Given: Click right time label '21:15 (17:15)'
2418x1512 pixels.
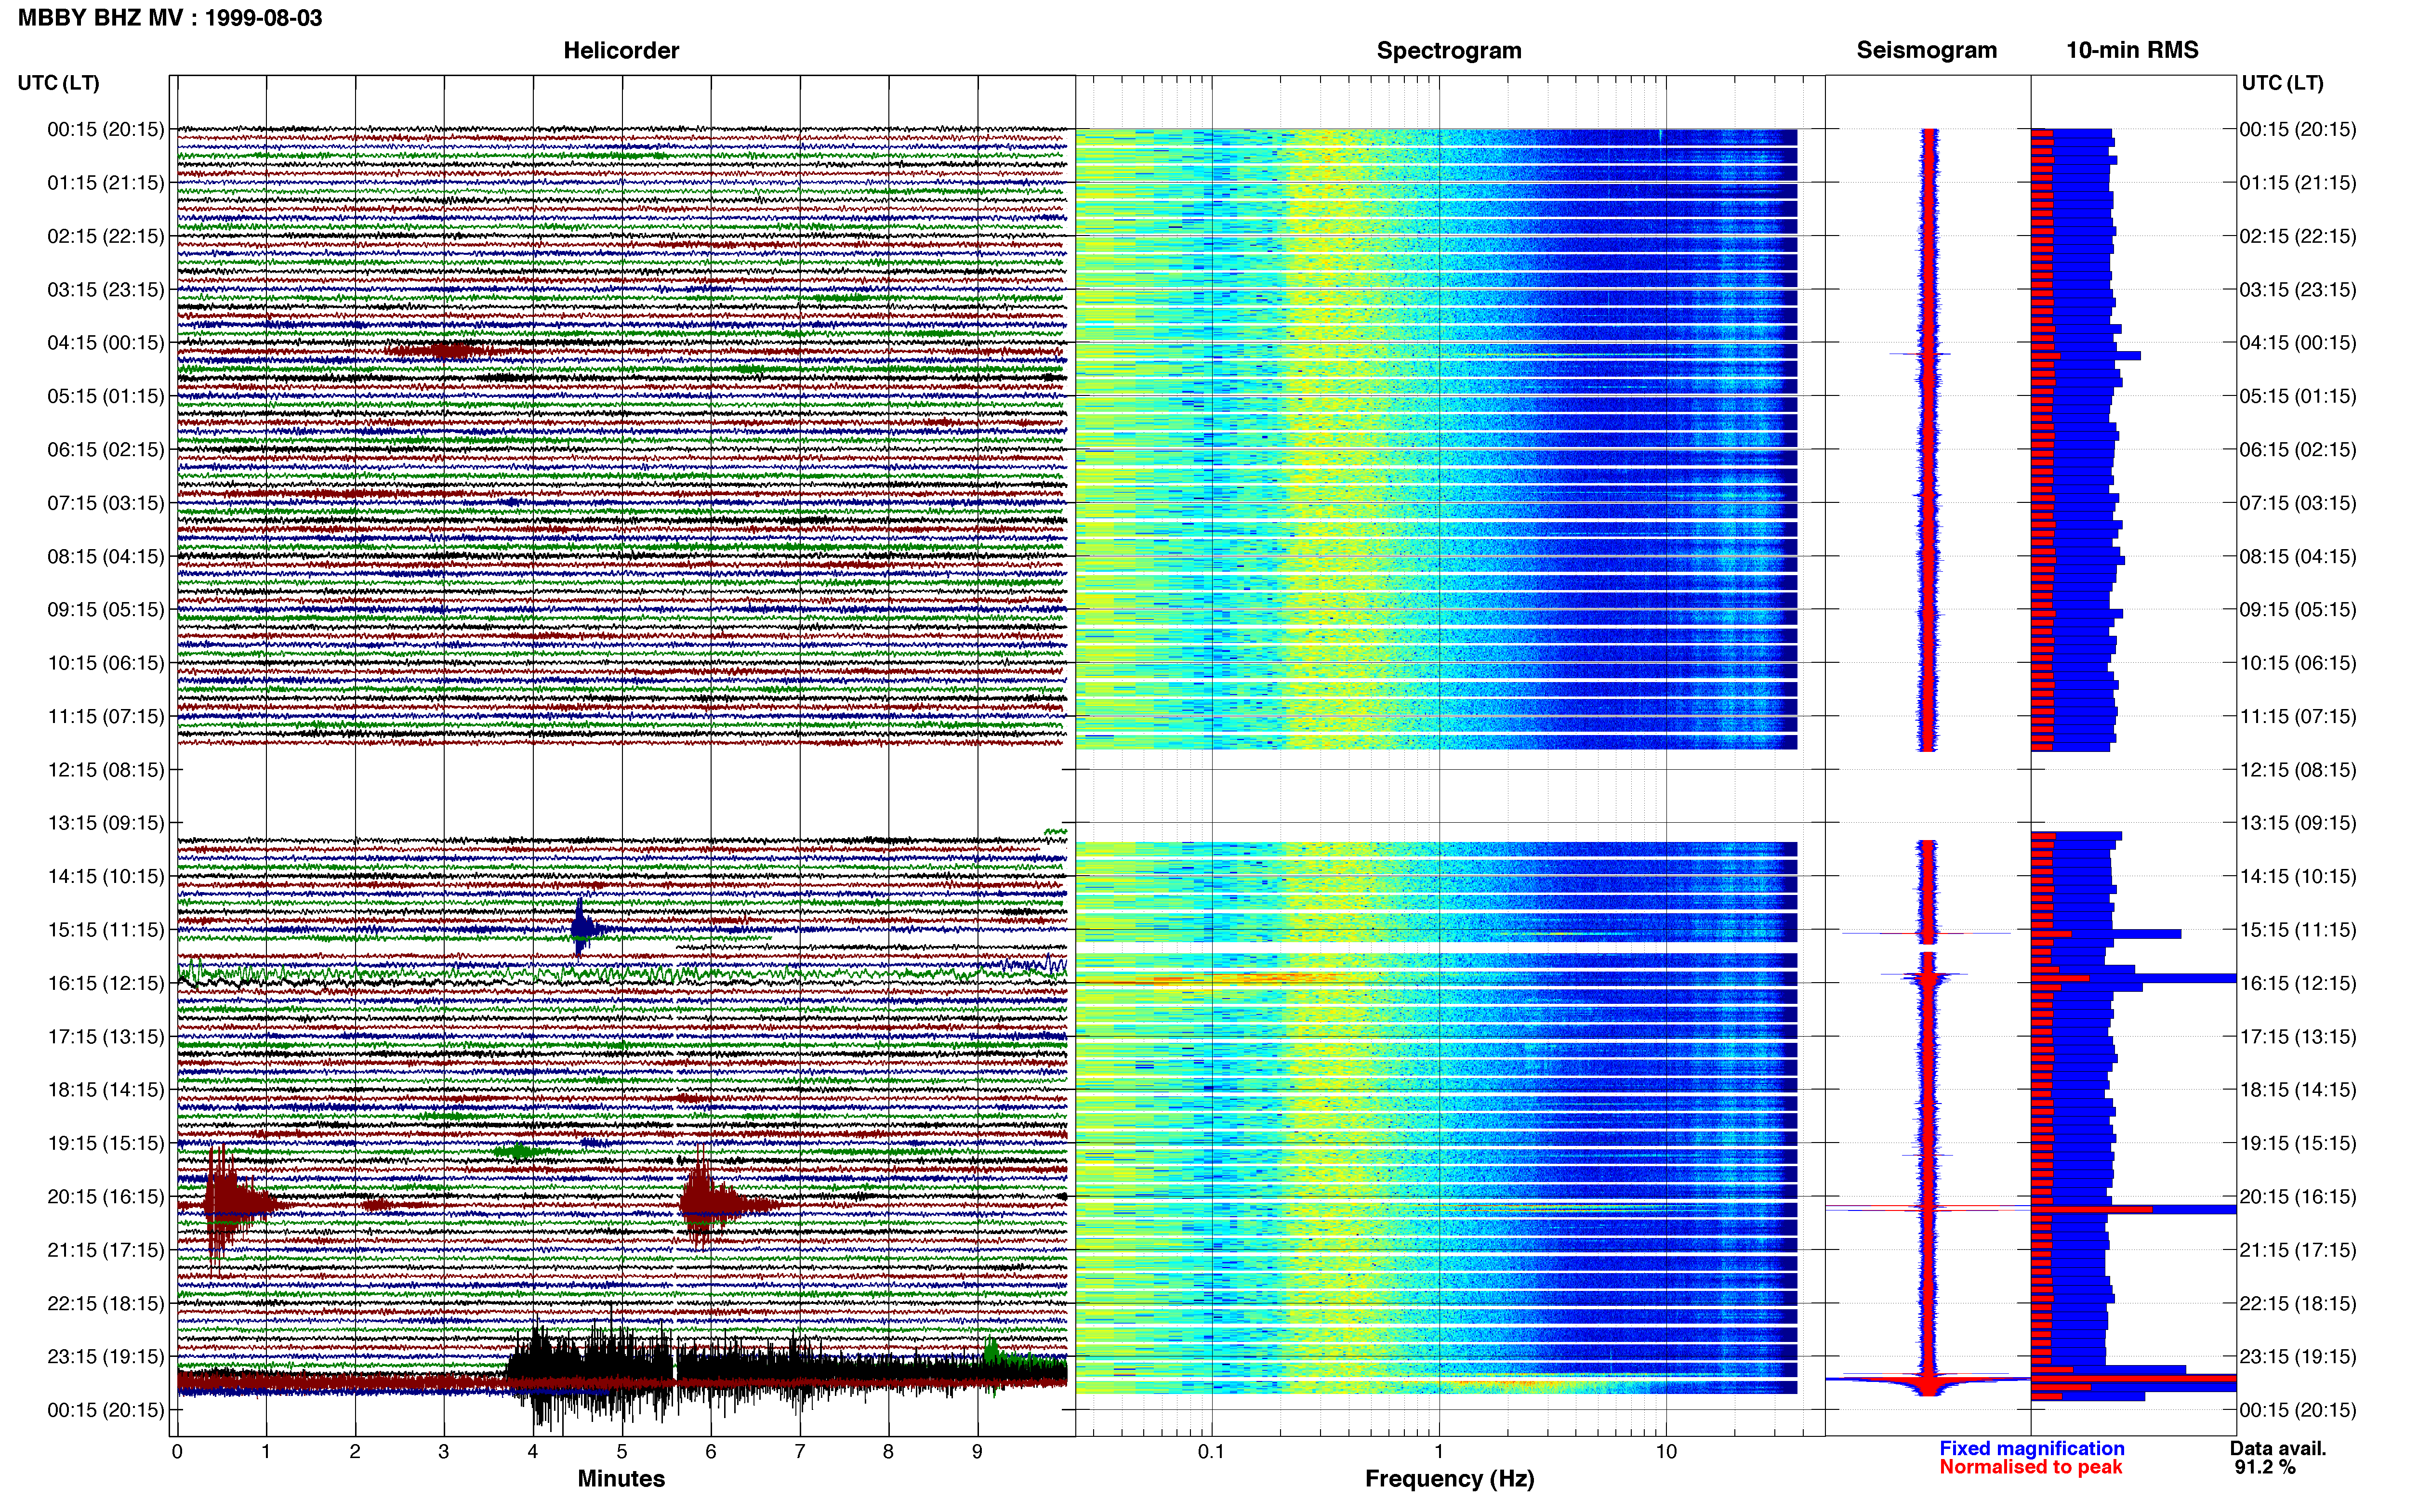Looking at the screenshot, I should click(x=2298, y=1250).
